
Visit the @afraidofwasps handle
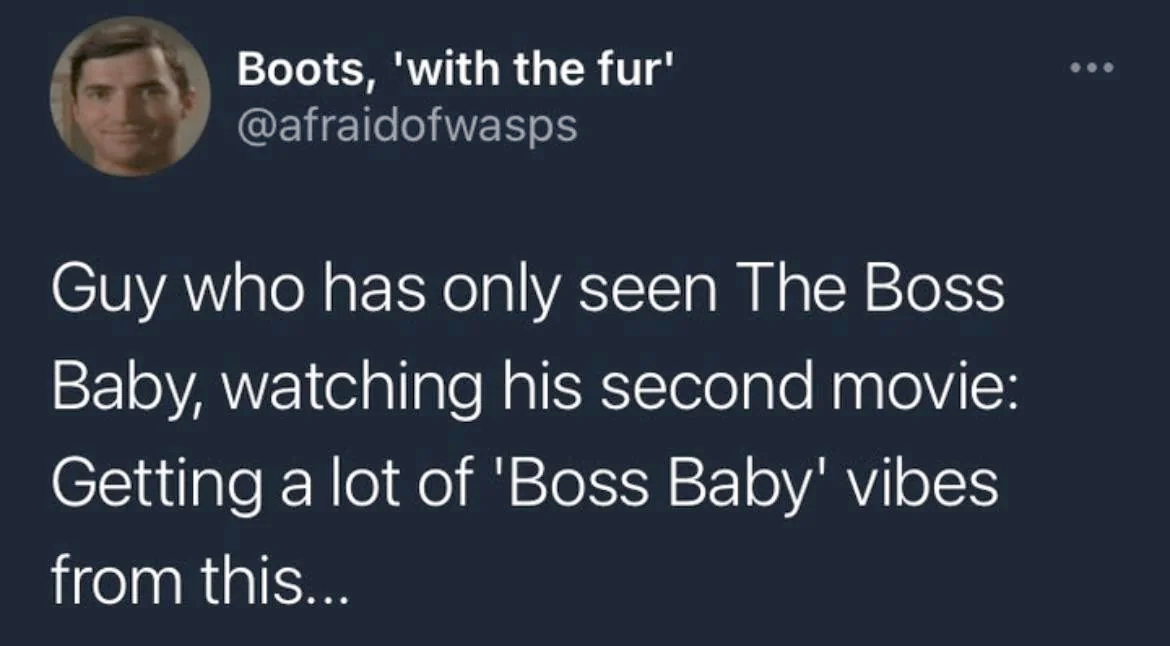coord(407,125)
